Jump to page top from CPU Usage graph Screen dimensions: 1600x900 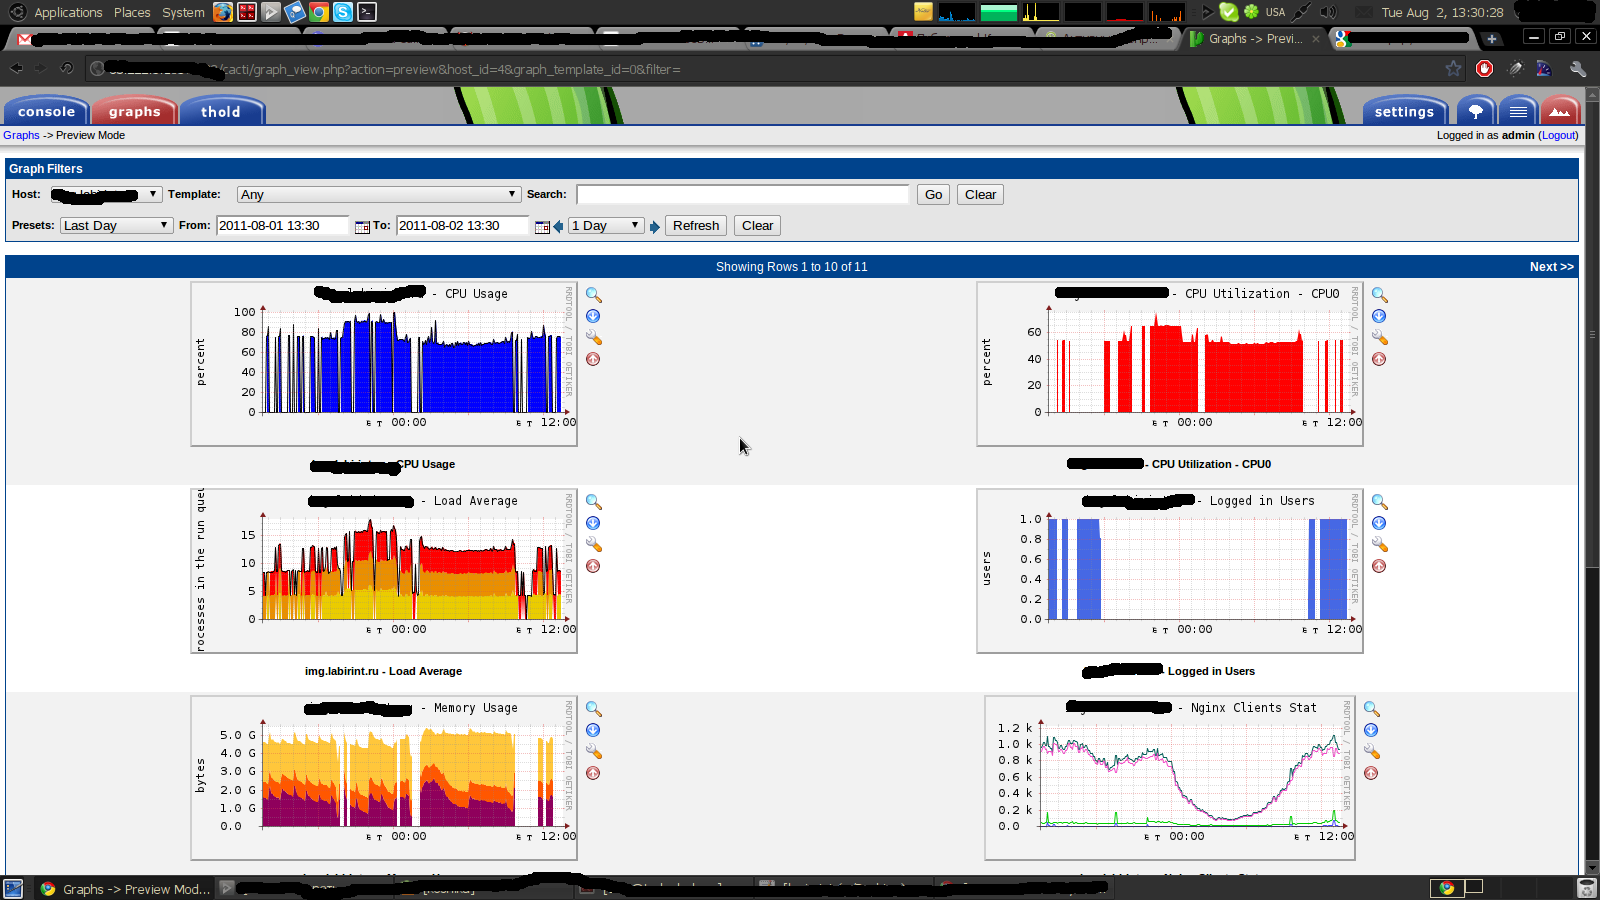[593, 359]
